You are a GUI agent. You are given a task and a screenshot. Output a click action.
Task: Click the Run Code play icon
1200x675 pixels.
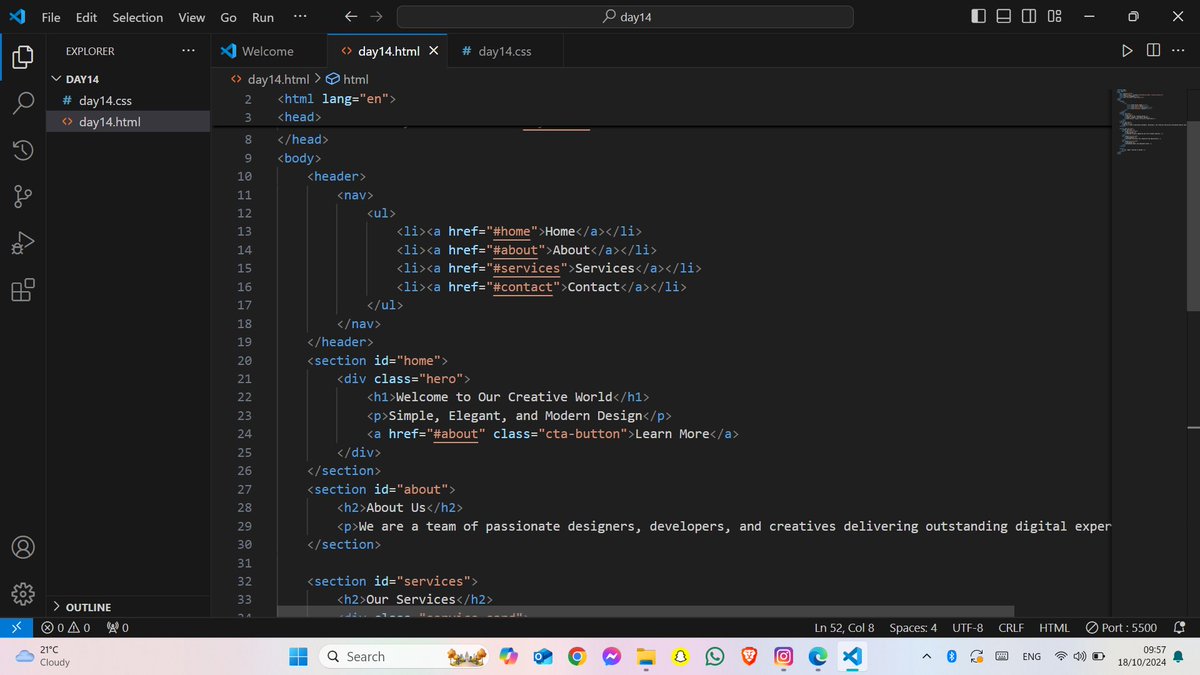click(x=1127, y=50)
